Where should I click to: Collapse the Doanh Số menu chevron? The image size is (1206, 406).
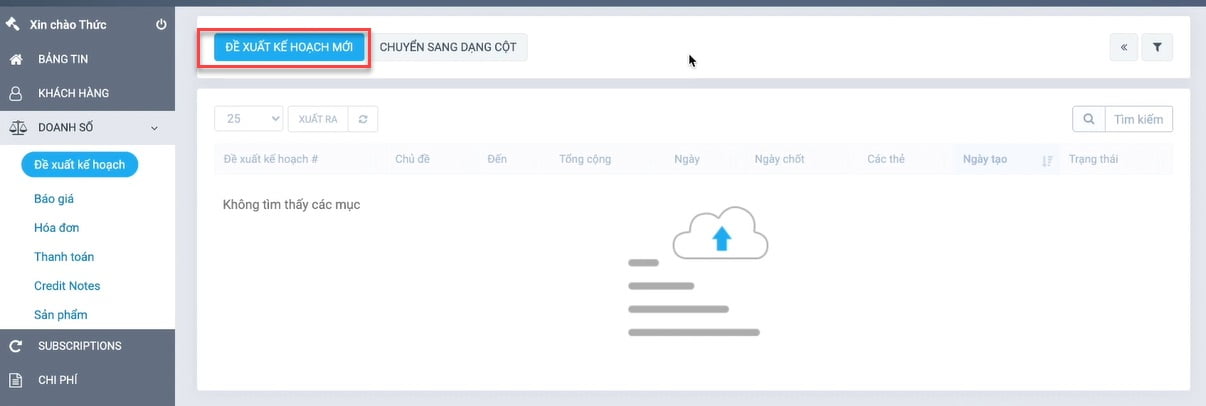coord(154,128)
